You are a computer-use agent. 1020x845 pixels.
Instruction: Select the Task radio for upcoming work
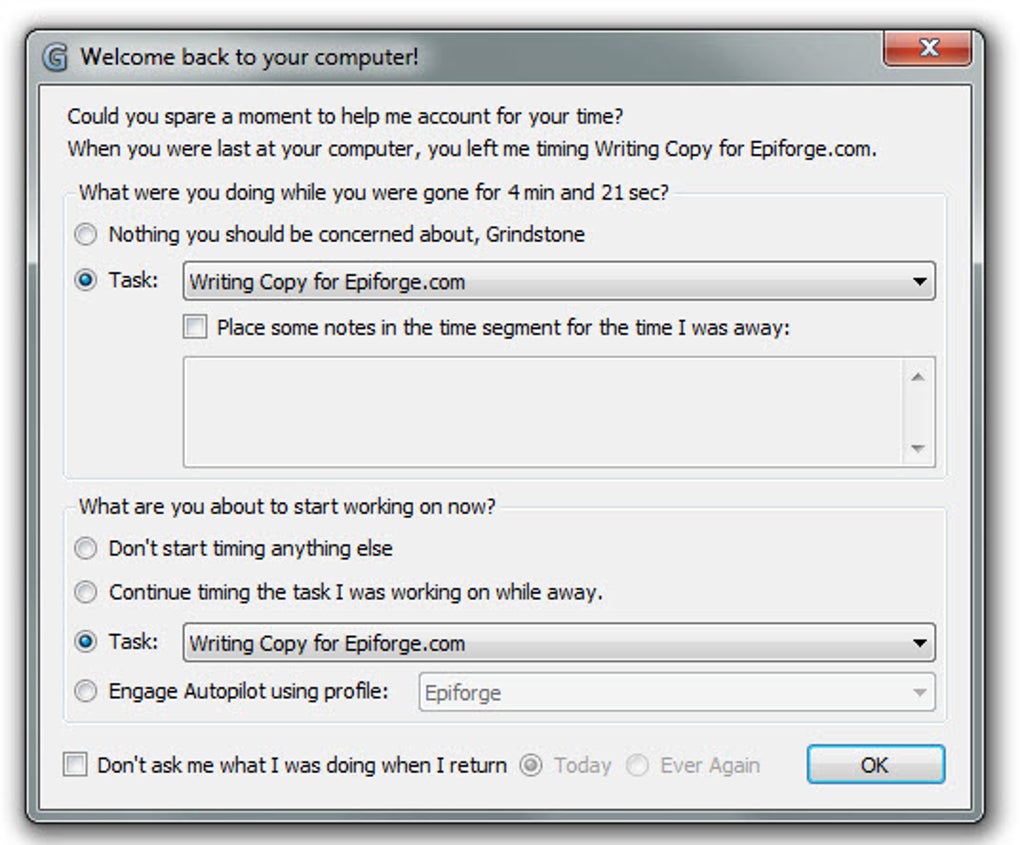point(87,643)
